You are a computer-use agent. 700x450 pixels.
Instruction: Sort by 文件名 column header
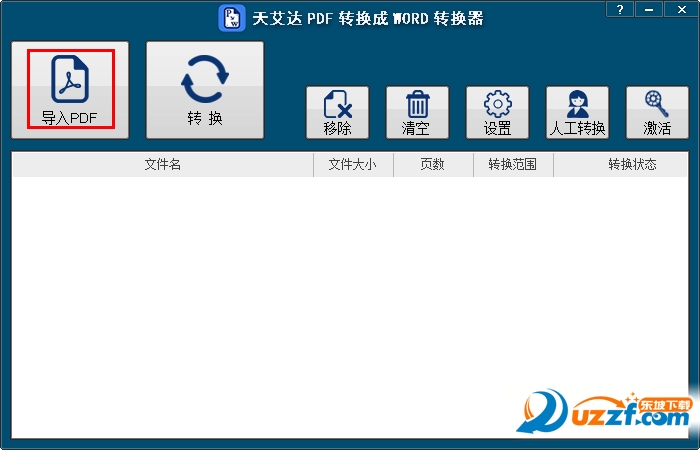pyautogui.click(x=163, y=165)
